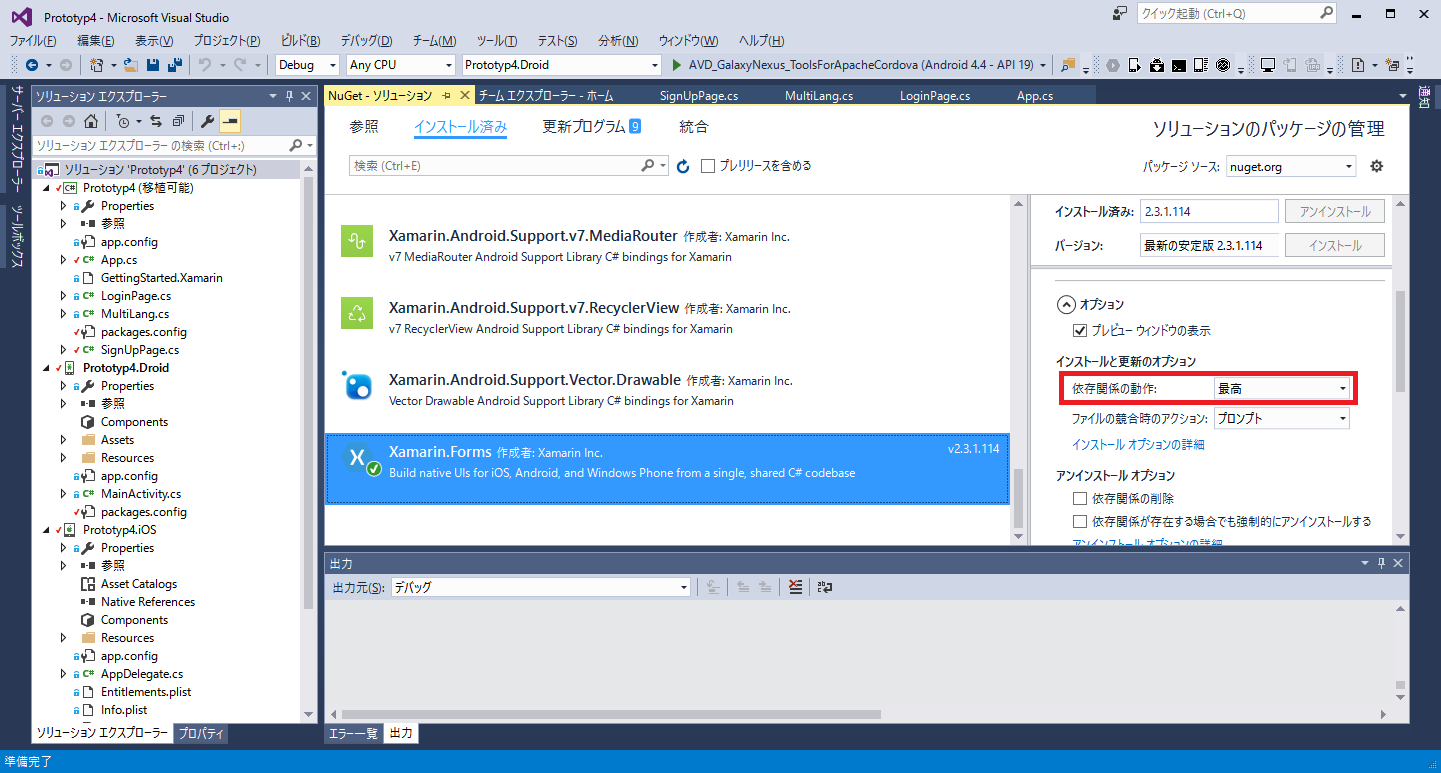This screenshot has width=1441, height=773.
Task: Click the Find in Files toolbar icon
Action: [x=1068, y=65]
